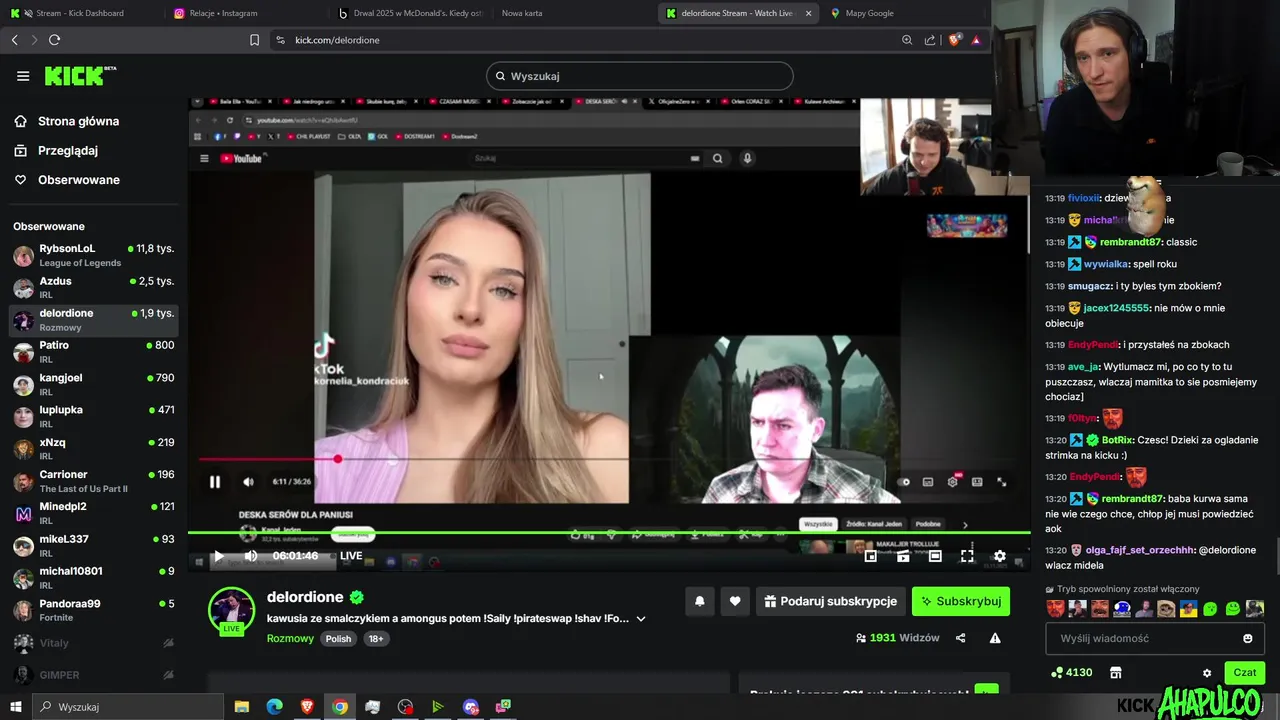Open Kick player settings gear
The image size is (1280, 720).
coord(999,556)
